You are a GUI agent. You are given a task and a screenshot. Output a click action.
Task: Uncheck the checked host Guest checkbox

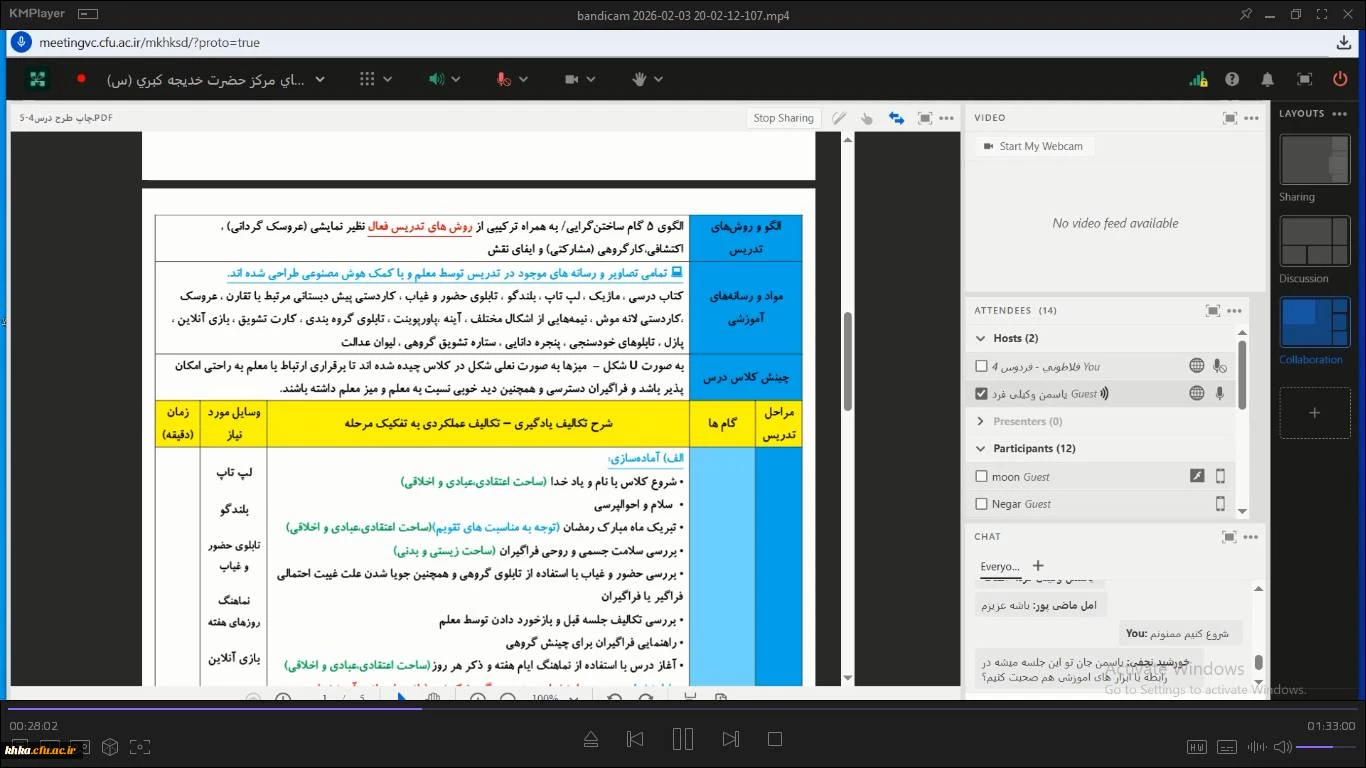(x=981, y=394)
